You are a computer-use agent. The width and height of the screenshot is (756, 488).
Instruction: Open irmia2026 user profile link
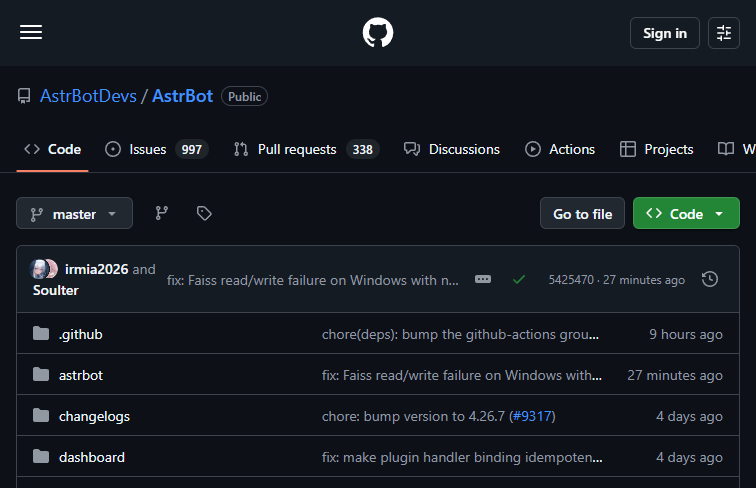tap(96, 269)
